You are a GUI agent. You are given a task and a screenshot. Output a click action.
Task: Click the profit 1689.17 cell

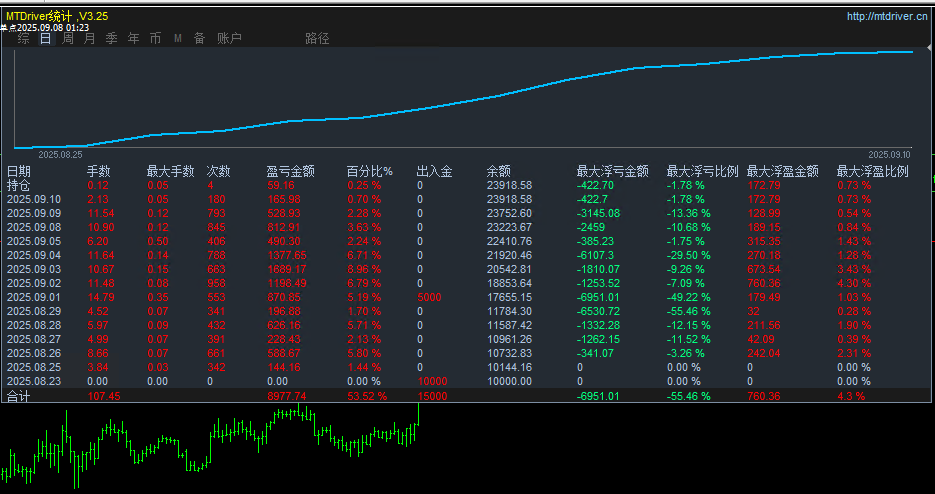pos(286,269)
